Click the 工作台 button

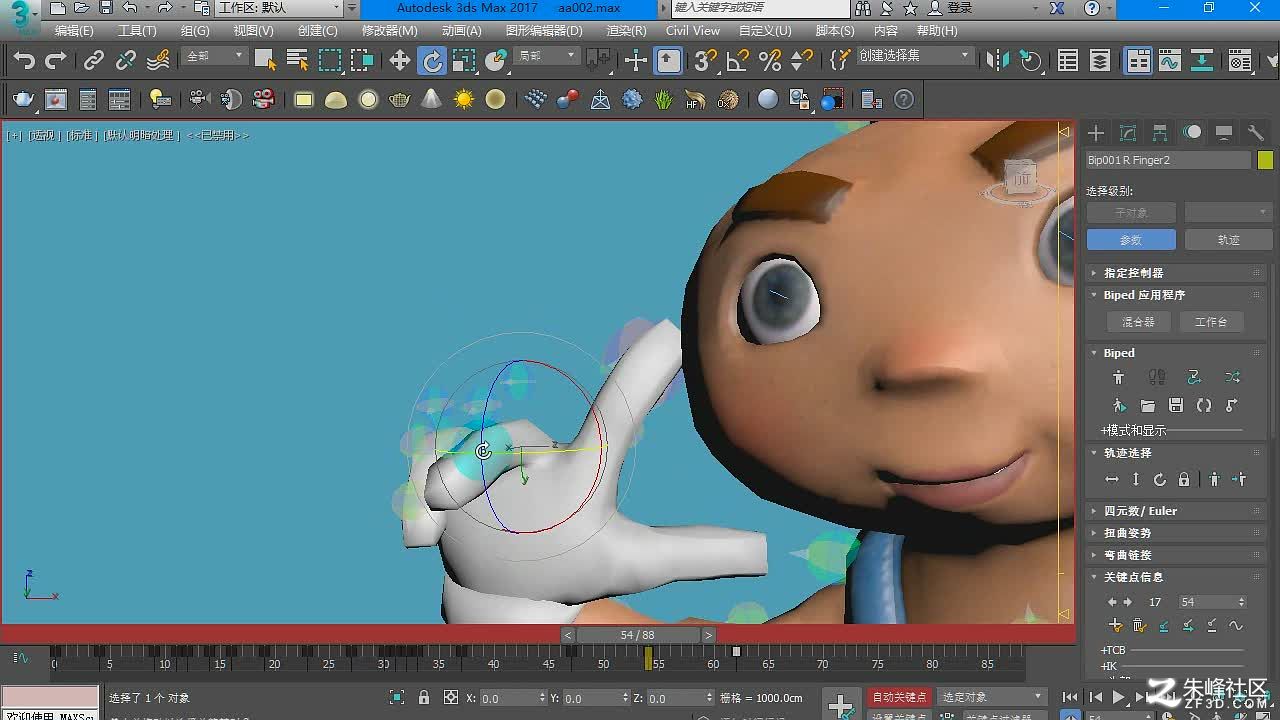(x=1211, y=322)
